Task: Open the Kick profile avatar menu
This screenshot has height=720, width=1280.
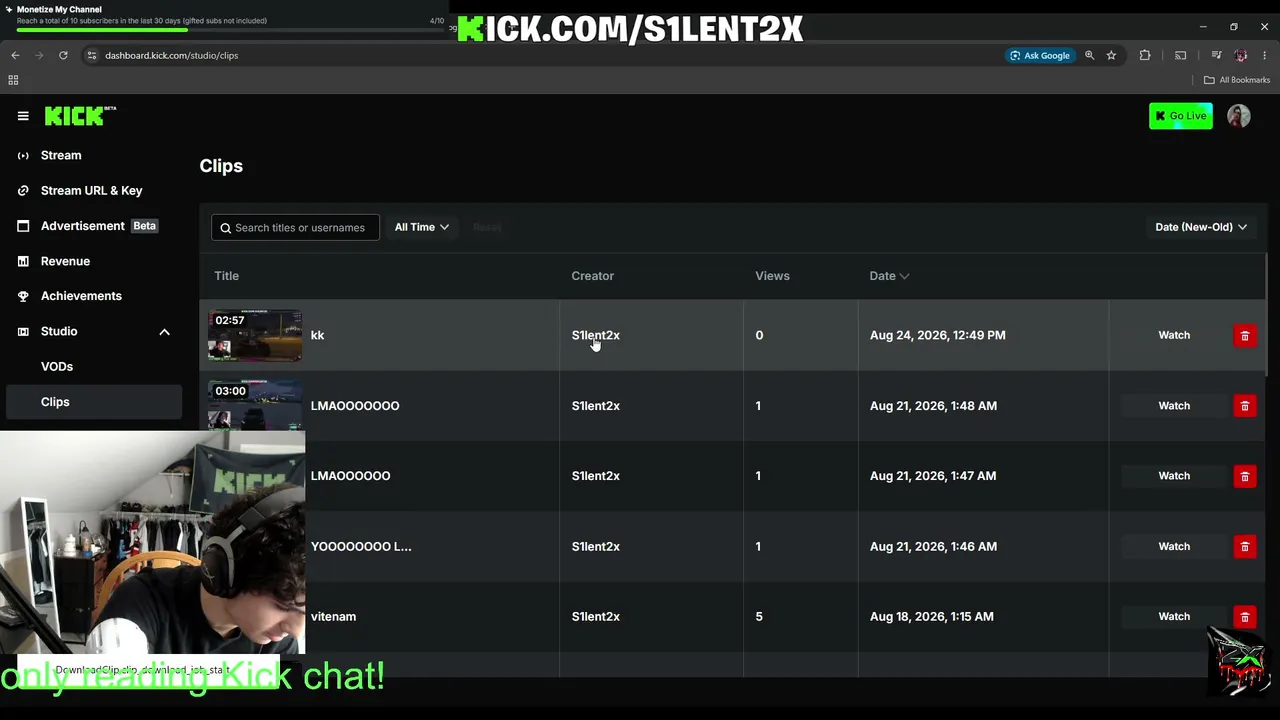Action: (1239, 116)
